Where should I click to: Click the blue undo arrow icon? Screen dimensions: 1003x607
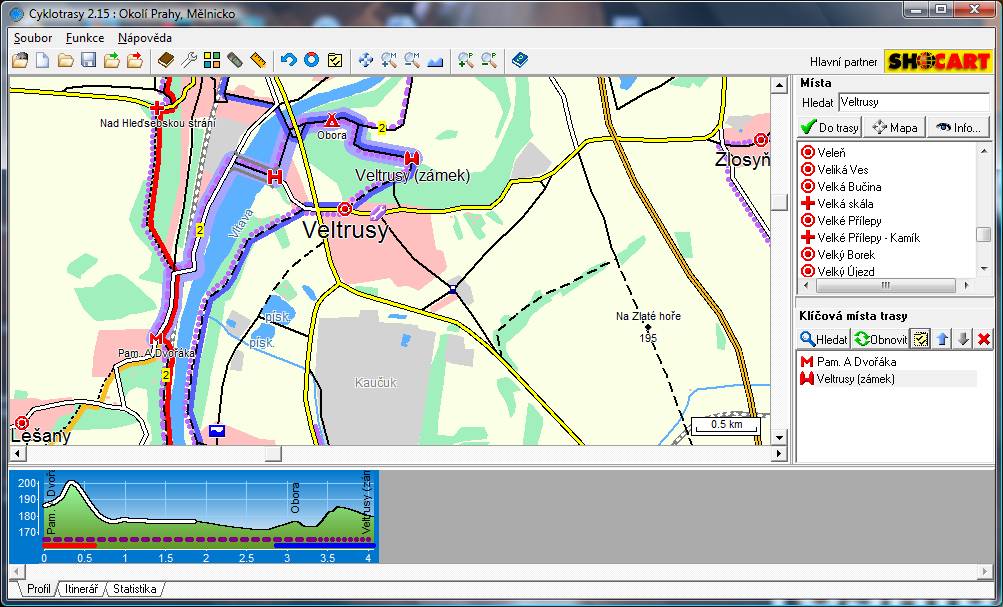point(288,60)
